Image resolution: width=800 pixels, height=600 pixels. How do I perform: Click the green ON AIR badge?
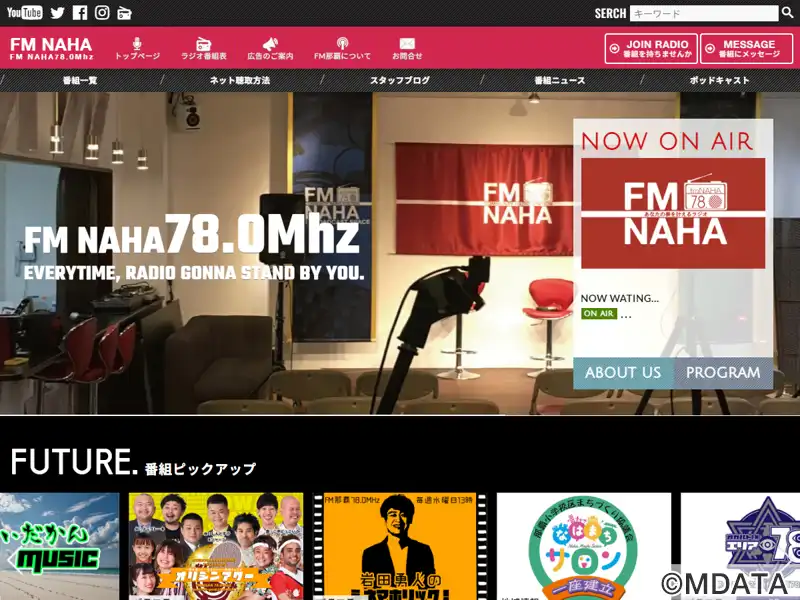[x=599, y=313]
